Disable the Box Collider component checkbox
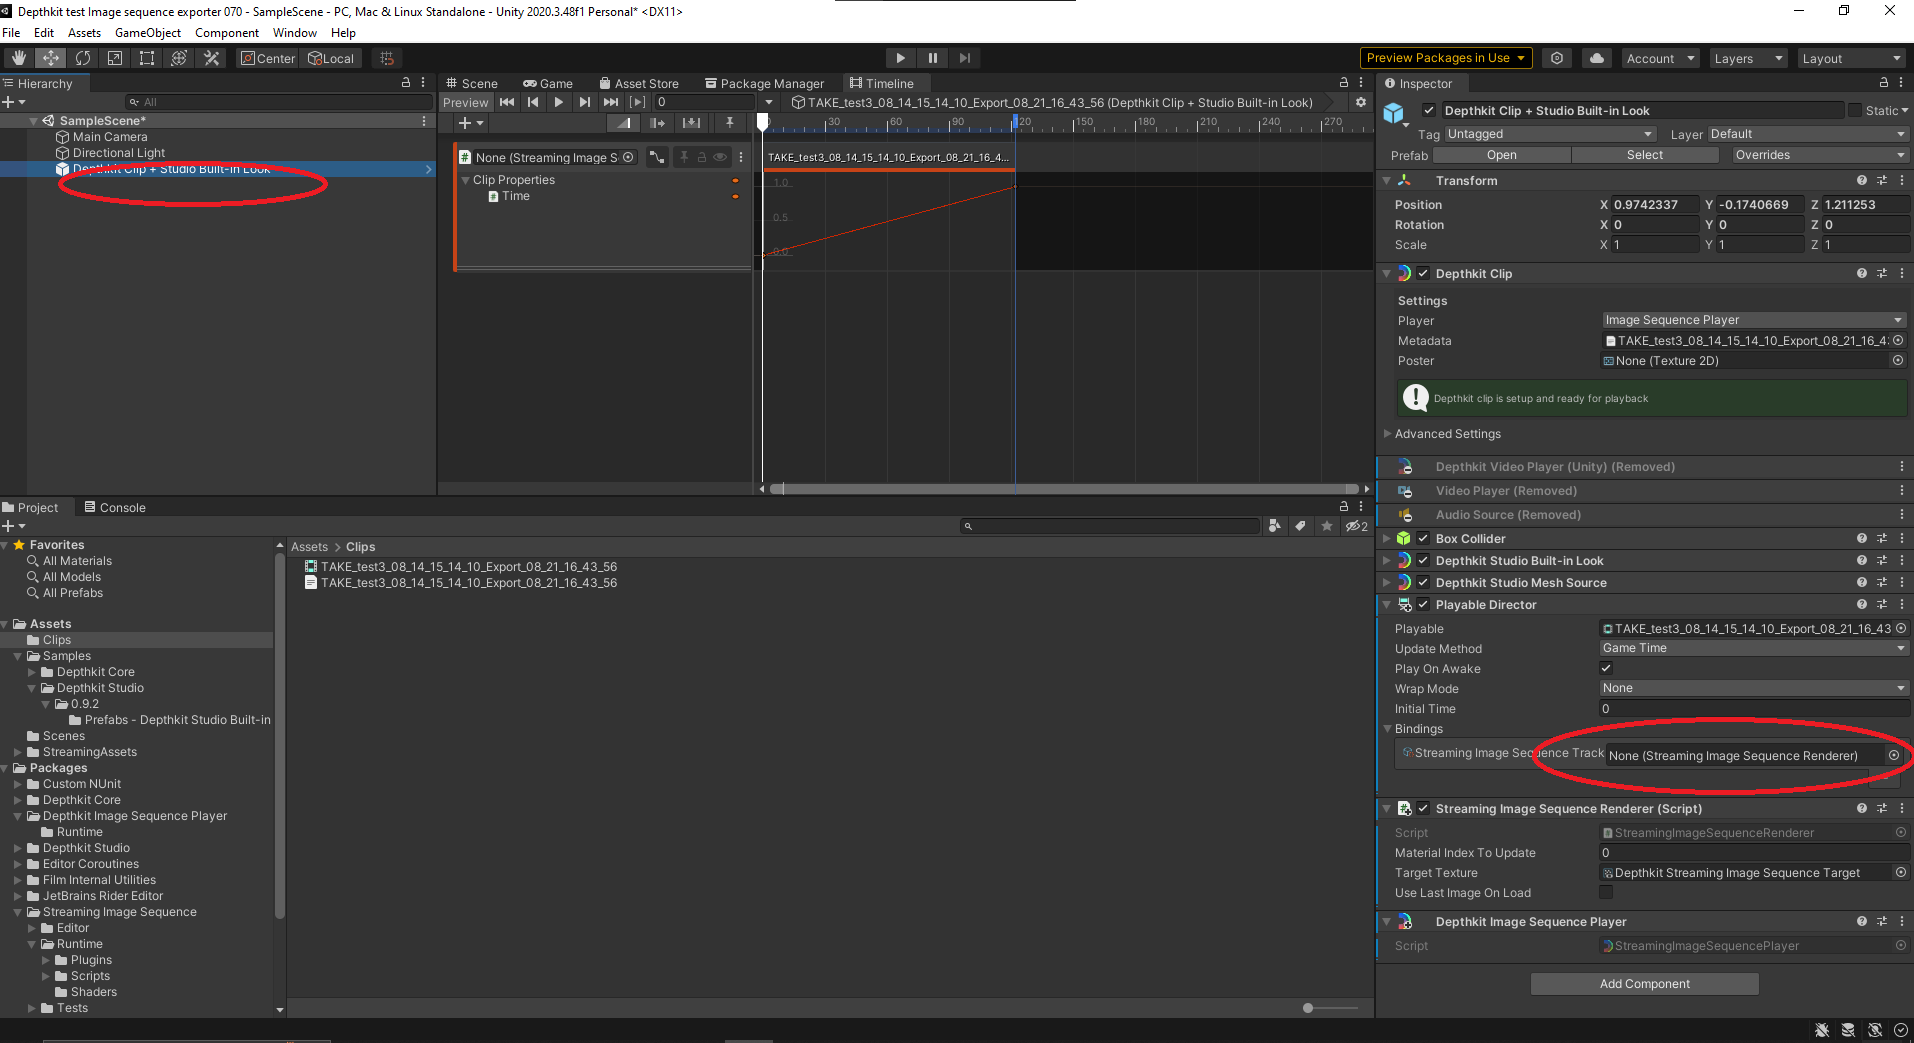 coord(1423,539)
